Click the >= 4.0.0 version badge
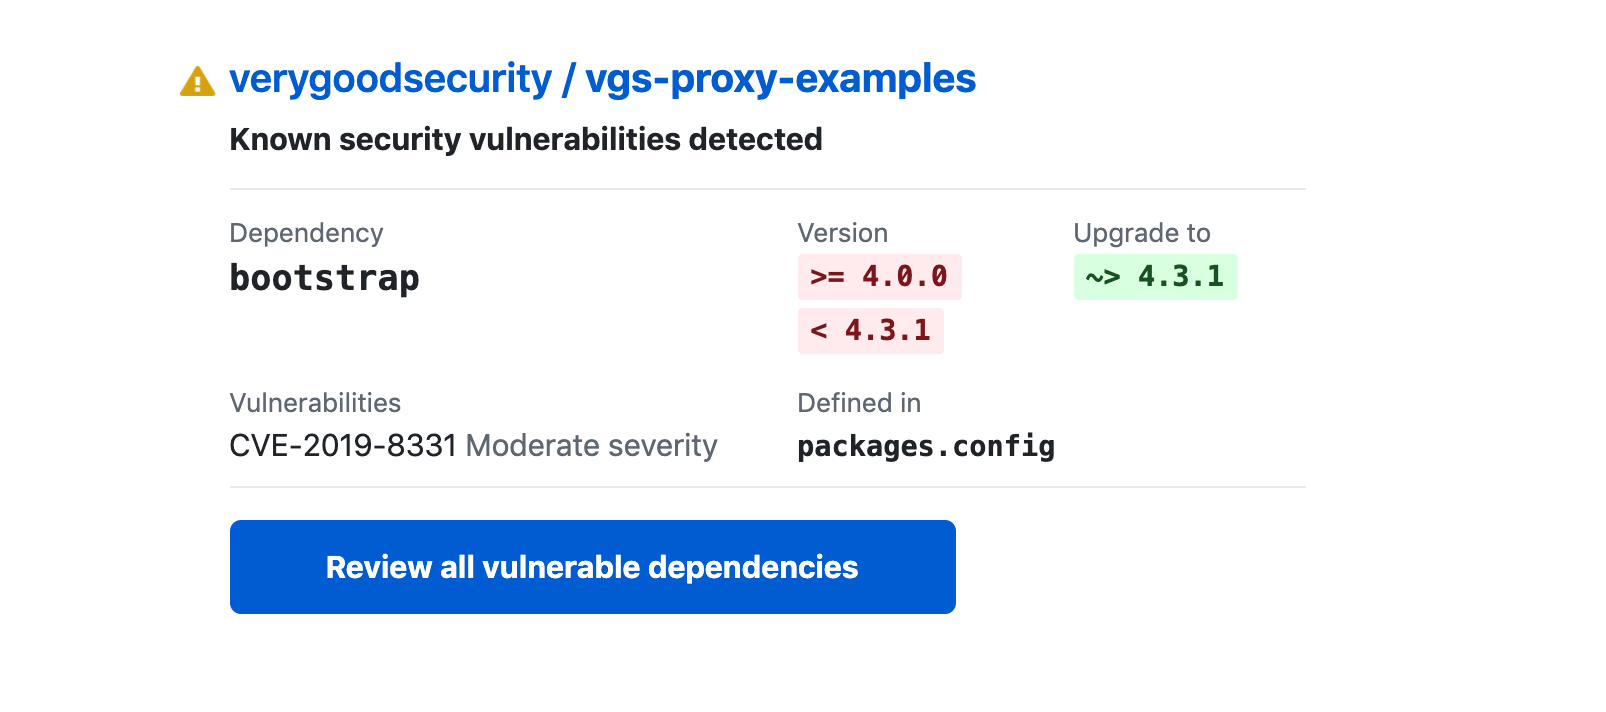The image size is (1606, 712). (879, 277)
